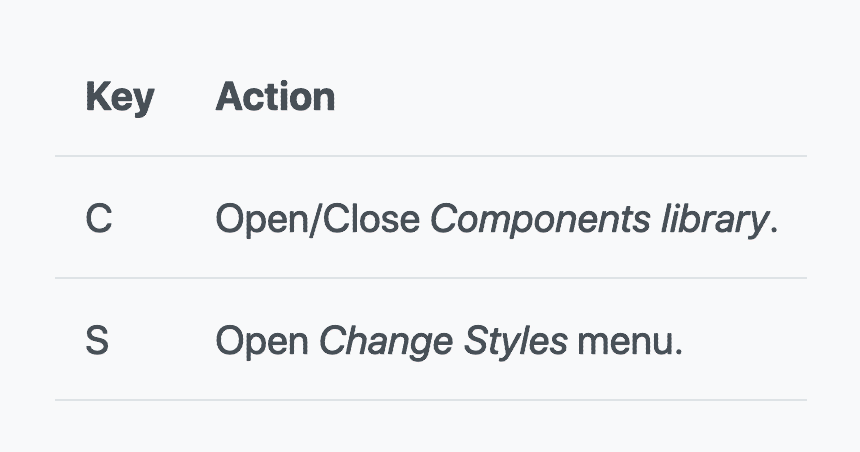860x452 pixels.
Task: Click the letter A in Action header
Action: [229, 97]
